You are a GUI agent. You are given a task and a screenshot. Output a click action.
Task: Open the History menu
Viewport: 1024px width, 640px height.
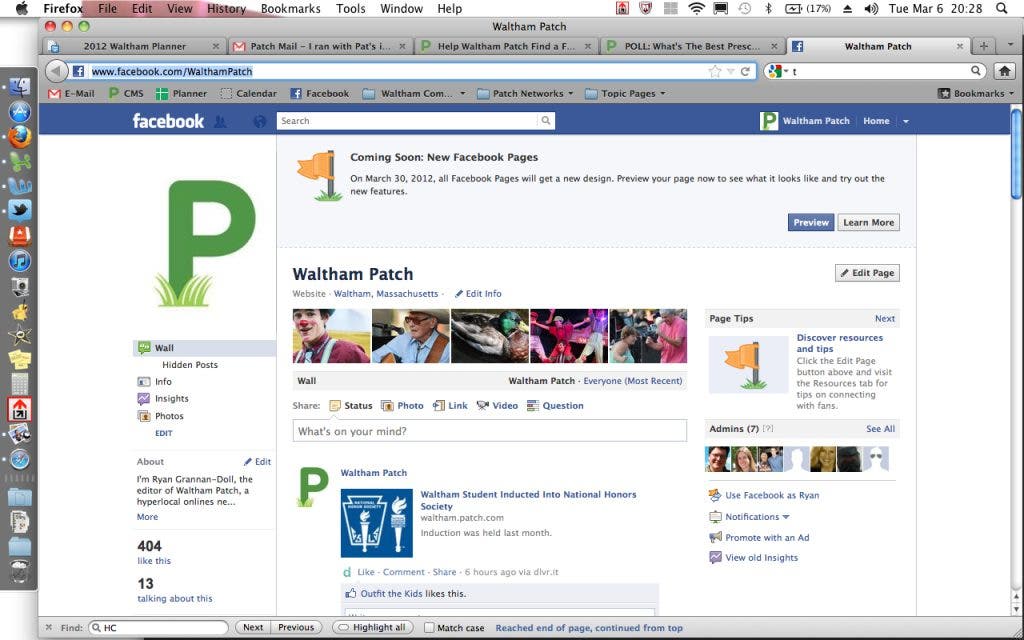[226, 8]
